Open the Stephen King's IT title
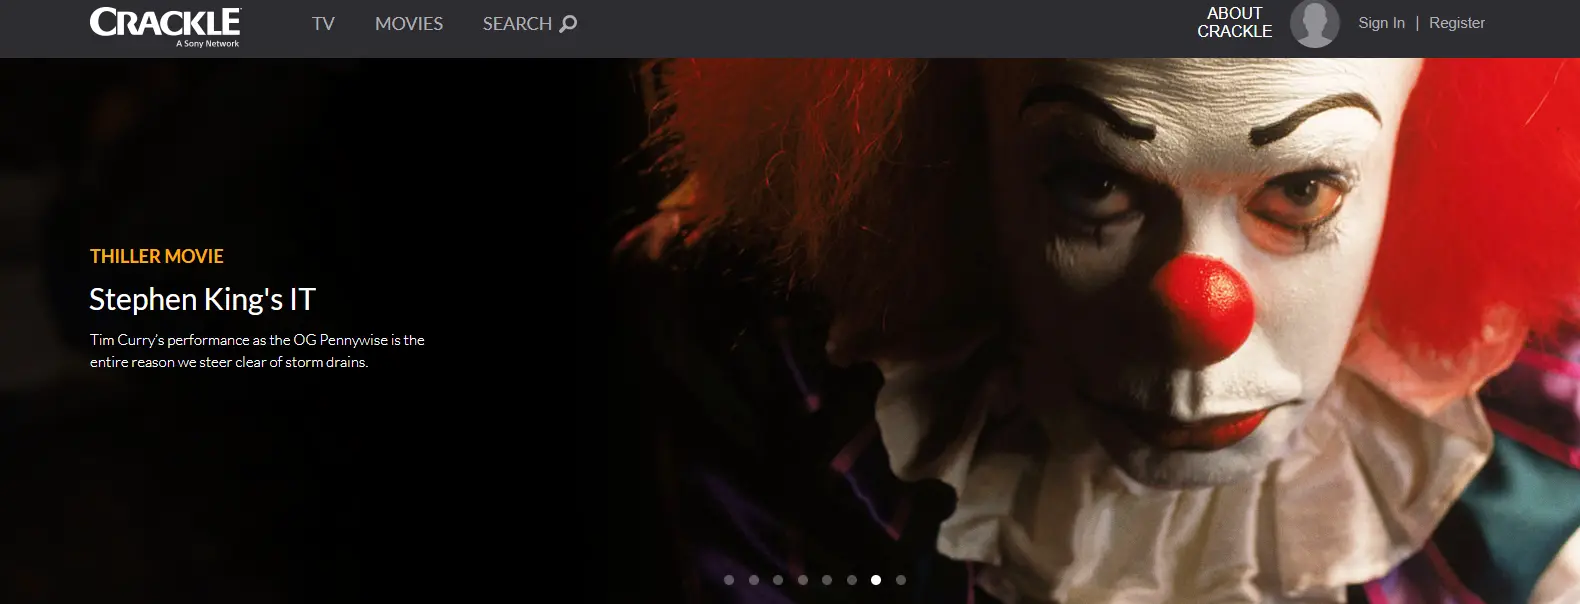The image size is (1580, 604). 203,299
